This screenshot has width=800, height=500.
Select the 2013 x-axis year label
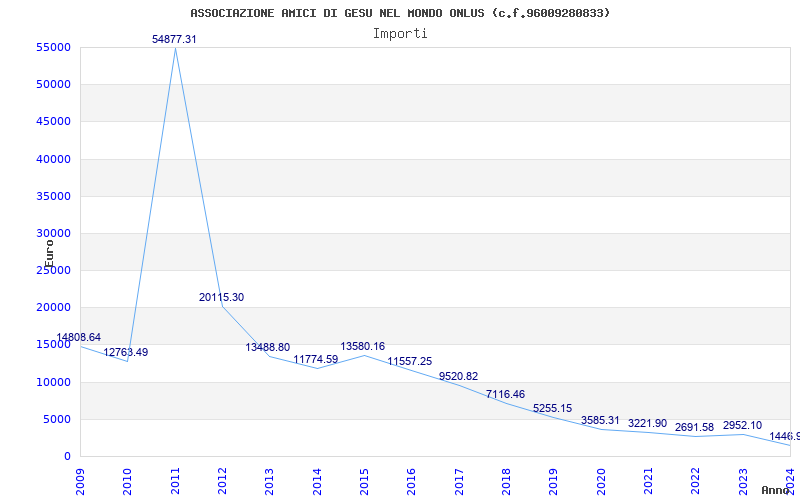269,482
